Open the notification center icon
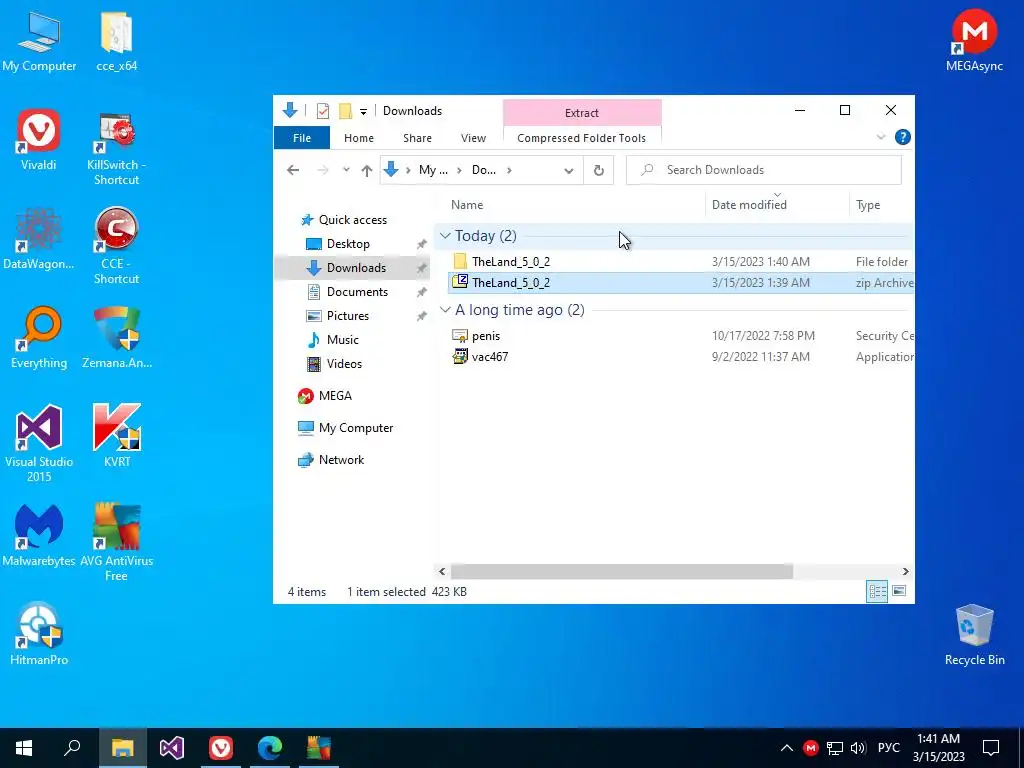Screen dimensions: 1024x768 991,748
